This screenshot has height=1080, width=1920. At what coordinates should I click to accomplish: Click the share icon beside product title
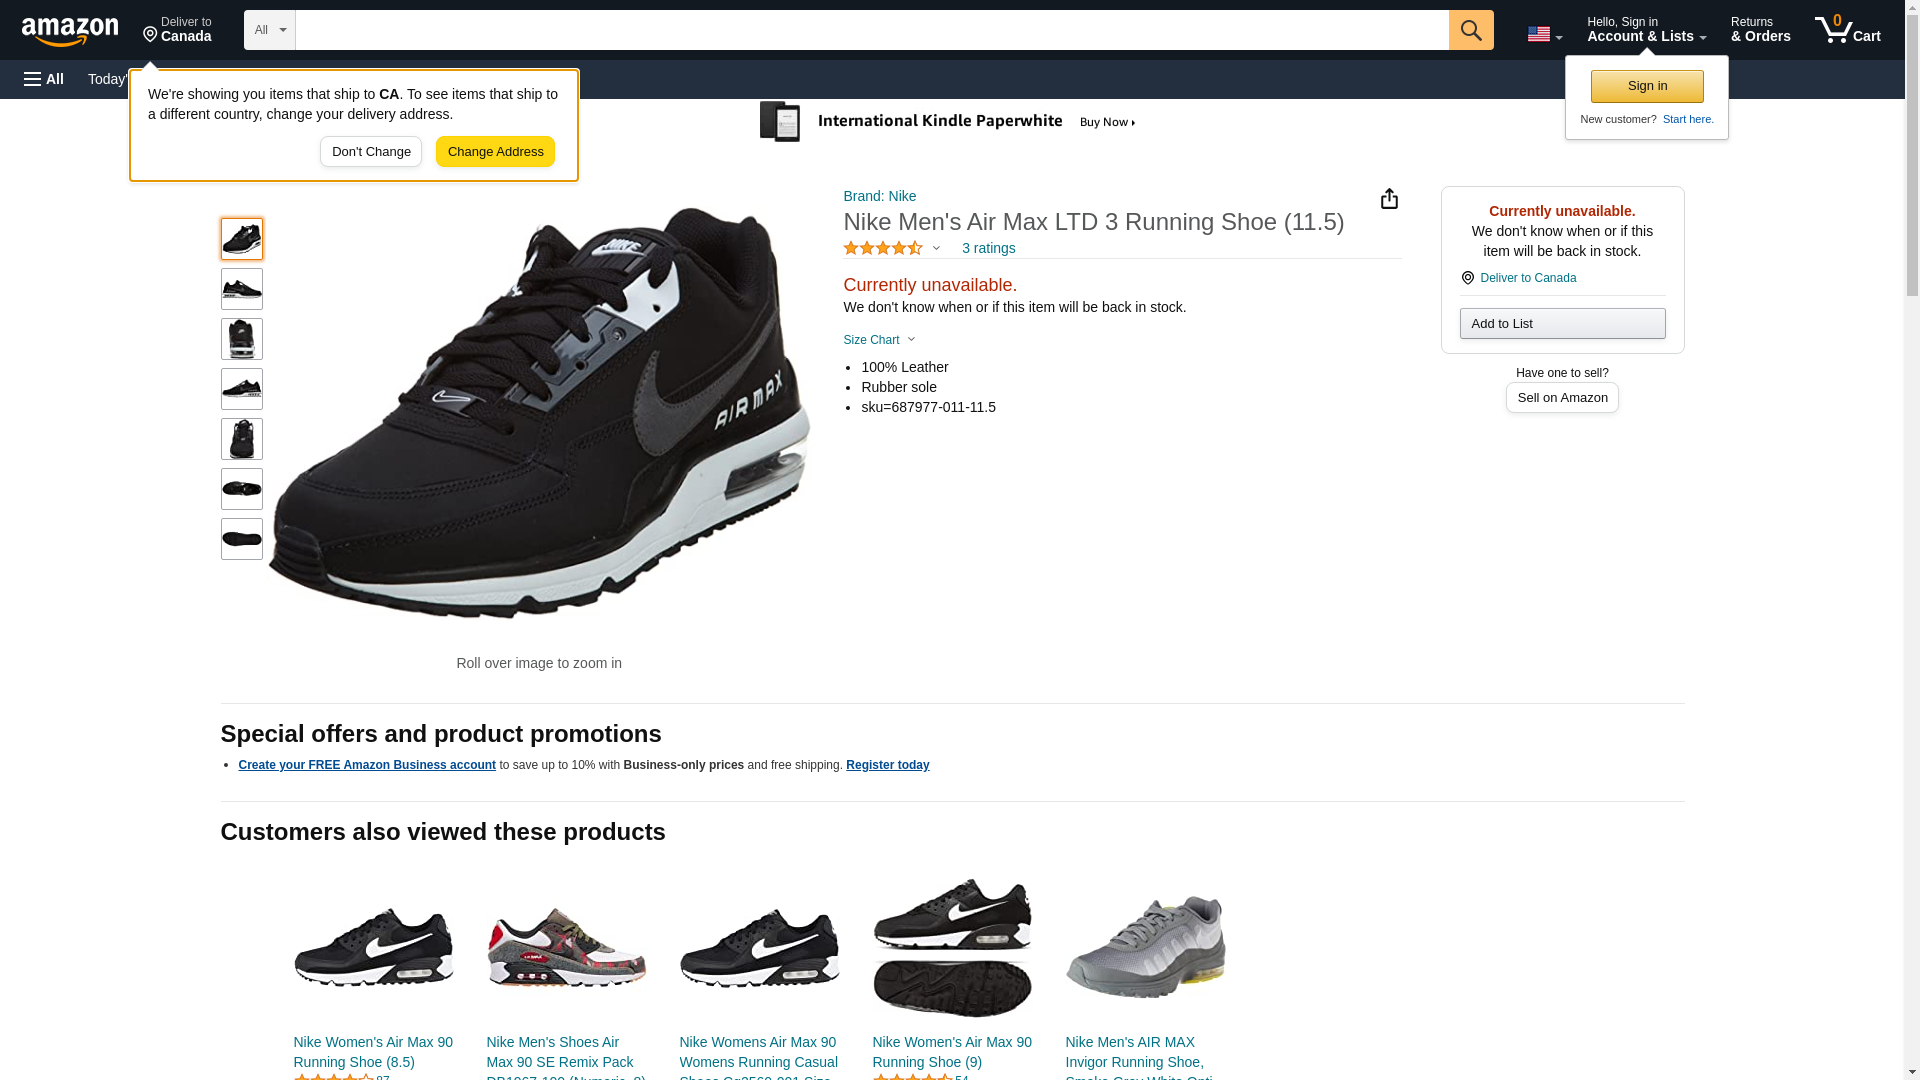[1389, 199]
